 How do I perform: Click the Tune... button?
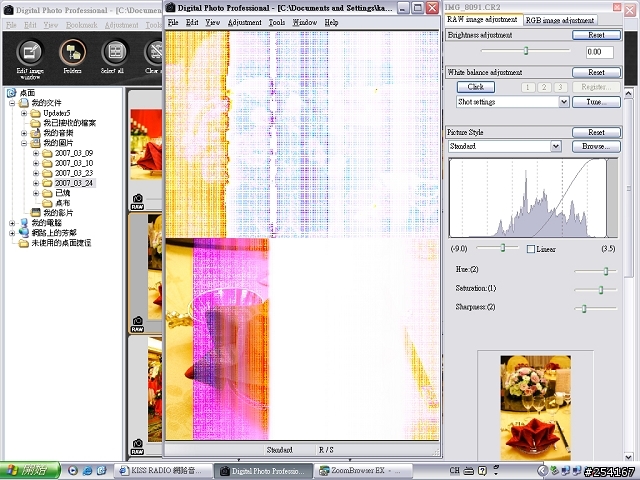pos(596,102)
